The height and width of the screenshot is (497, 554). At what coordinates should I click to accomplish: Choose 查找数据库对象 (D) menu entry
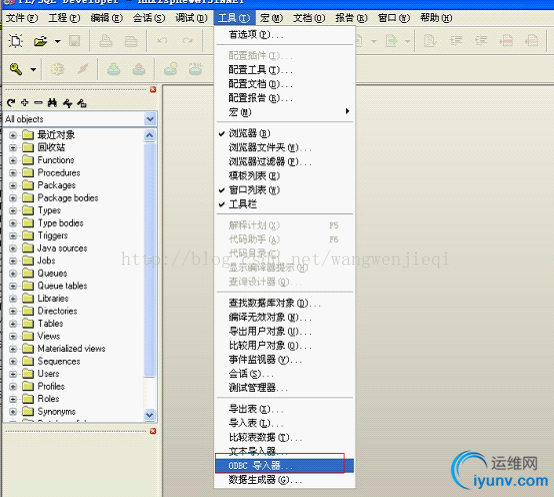pyautogui.click(x=285, y=303)
